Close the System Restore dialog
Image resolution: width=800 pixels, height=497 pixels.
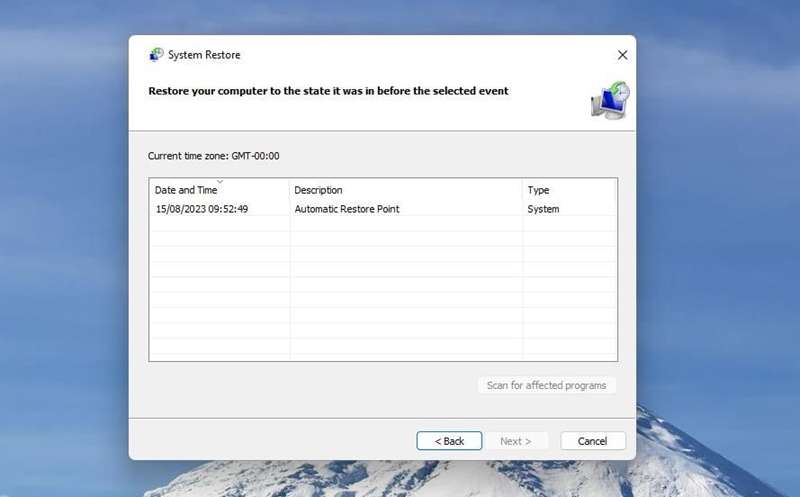coord(622,55)
